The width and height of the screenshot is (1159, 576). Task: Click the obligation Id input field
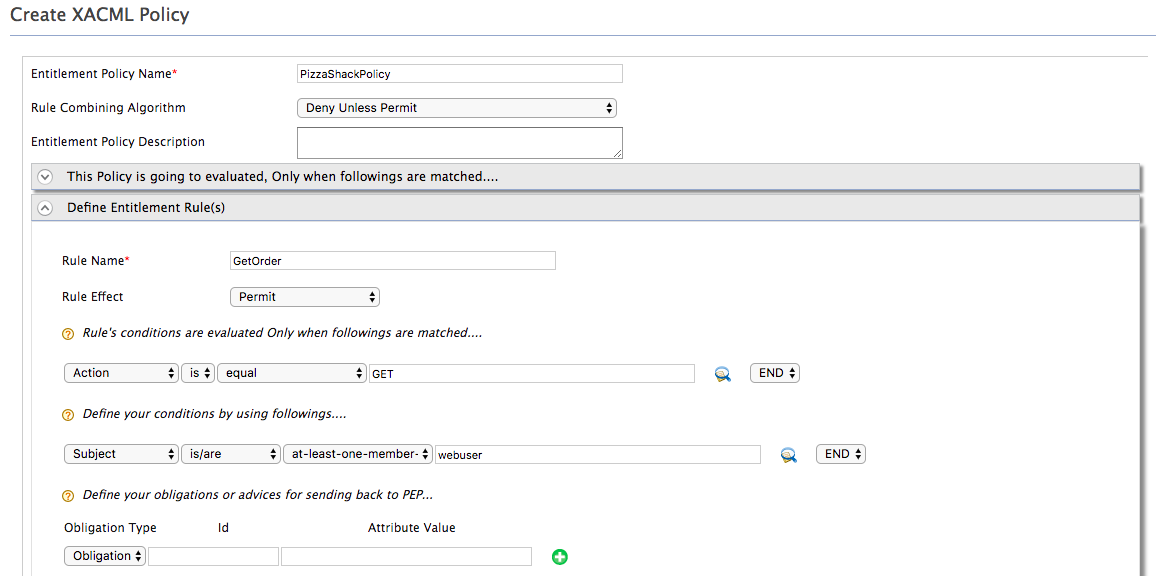pos(212,555)
